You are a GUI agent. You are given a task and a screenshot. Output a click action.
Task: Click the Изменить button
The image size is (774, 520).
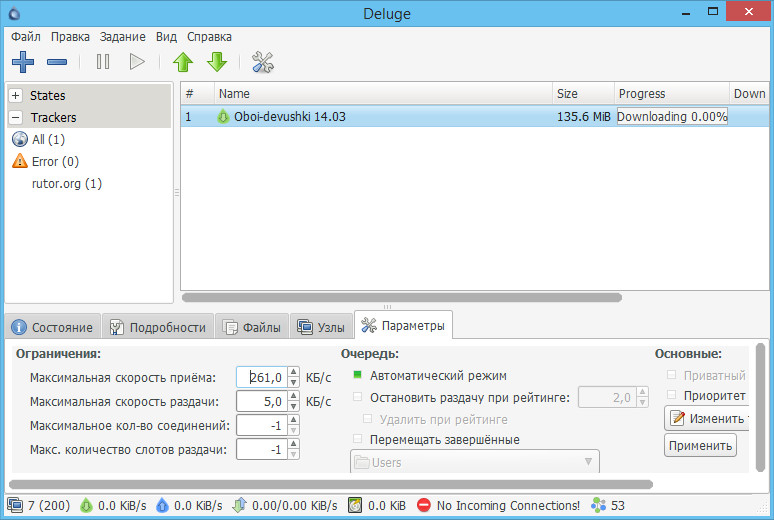(708, 418)
